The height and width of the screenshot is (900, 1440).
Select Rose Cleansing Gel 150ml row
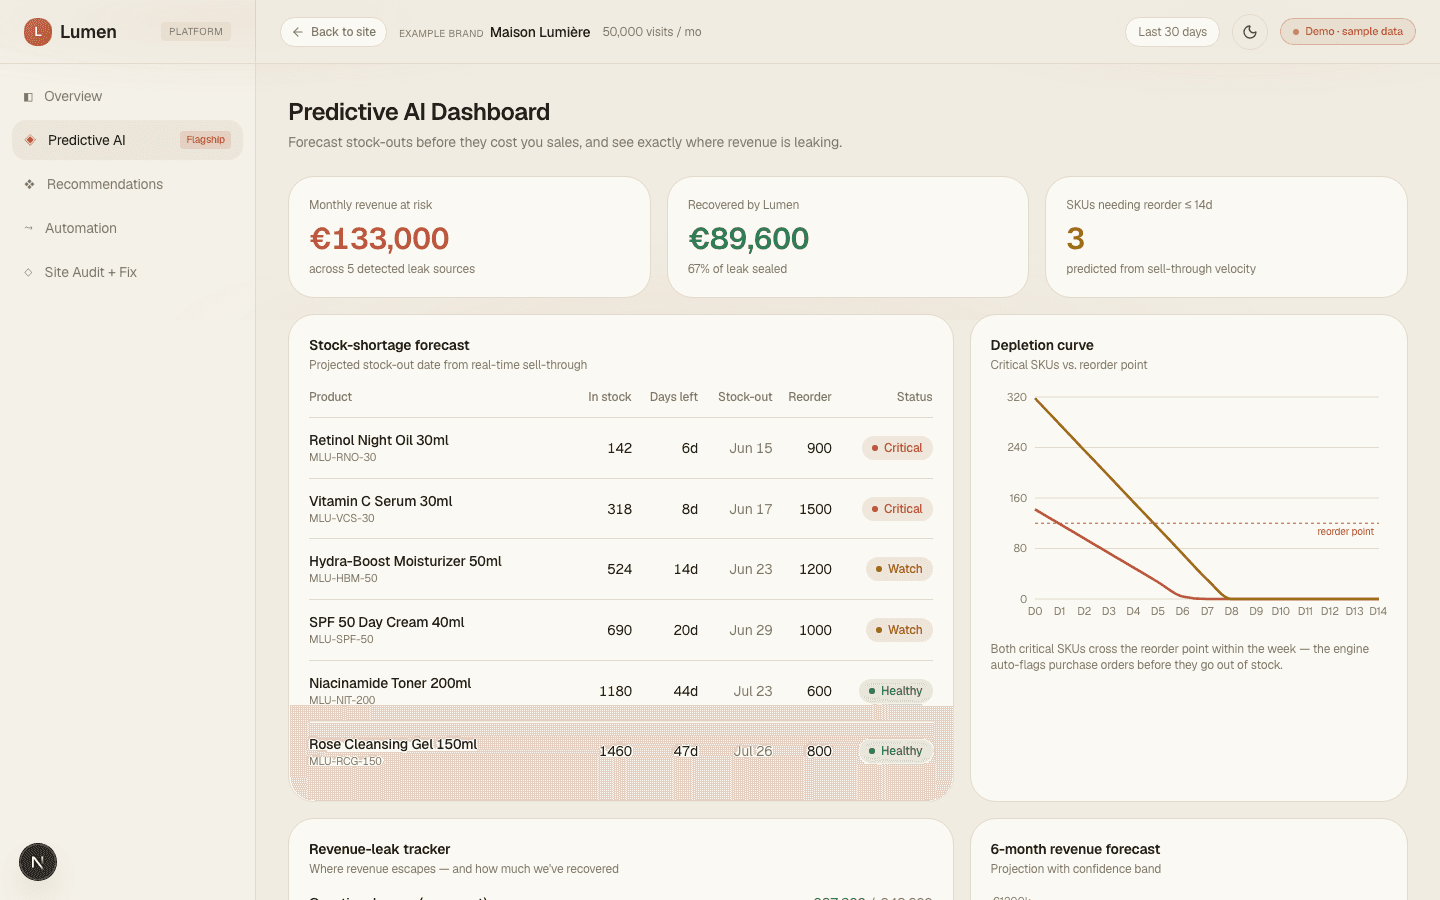pyautogui.click(x=621, y=751)
